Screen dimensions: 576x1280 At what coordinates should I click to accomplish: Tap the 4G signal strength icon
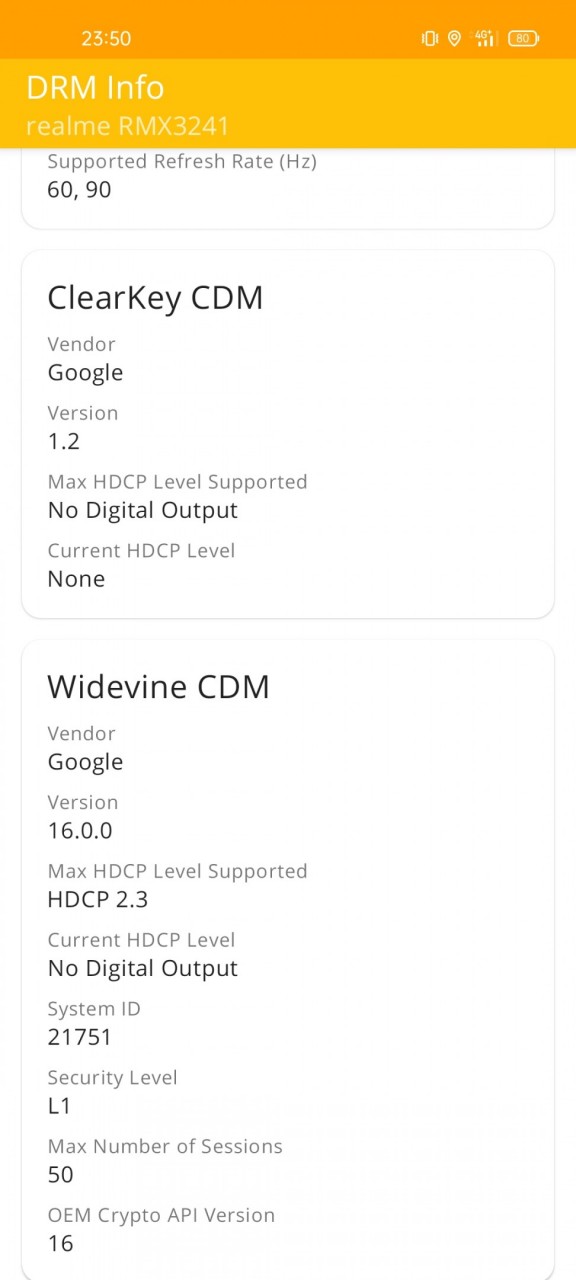click(485, 38)
